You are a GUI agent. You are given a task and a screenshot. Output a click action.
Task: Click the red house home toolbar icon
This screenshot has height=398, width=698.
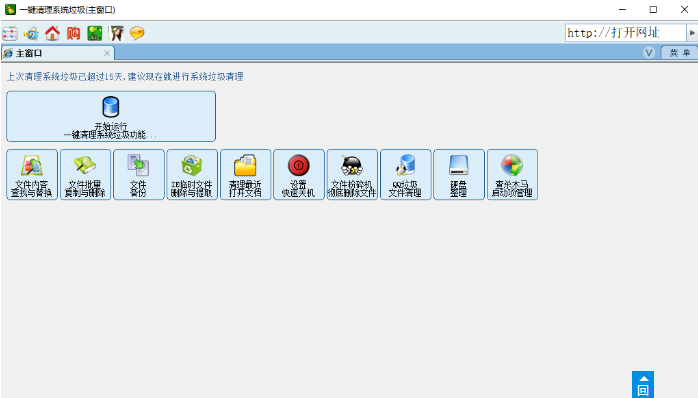coord(52,33)
